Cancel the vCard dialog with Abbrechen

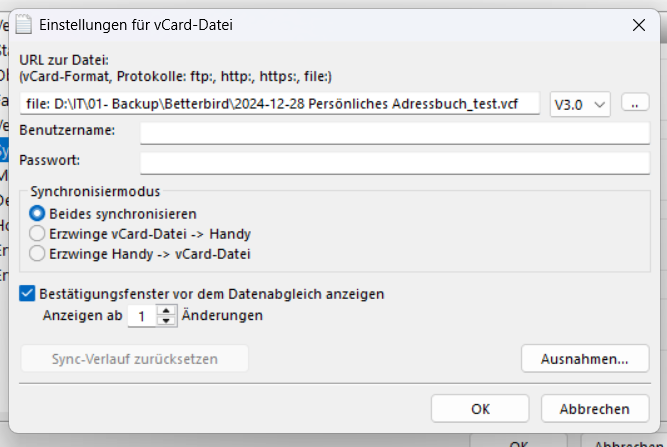pos(595,408)
